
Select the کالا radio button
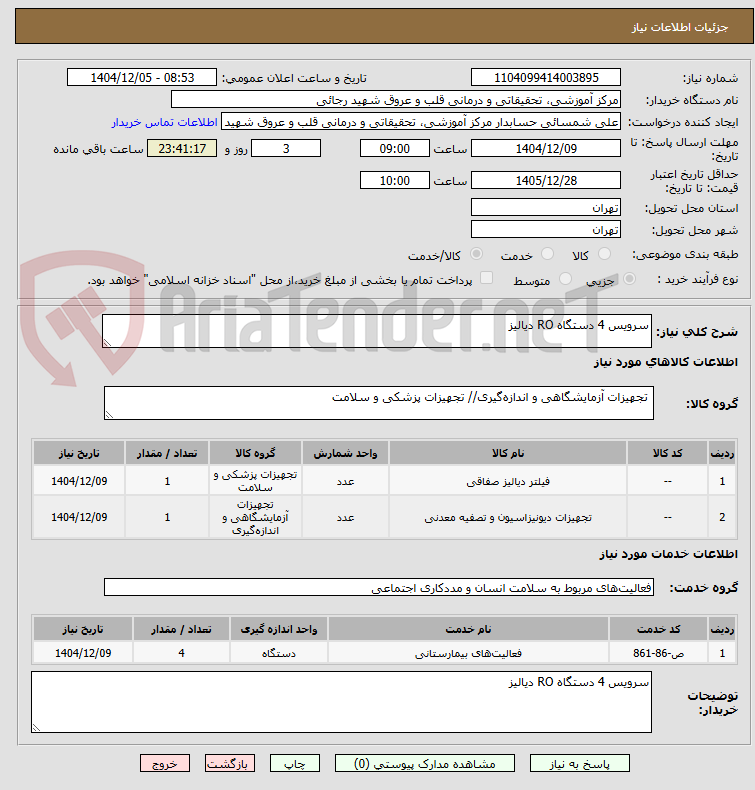[604, 254]
